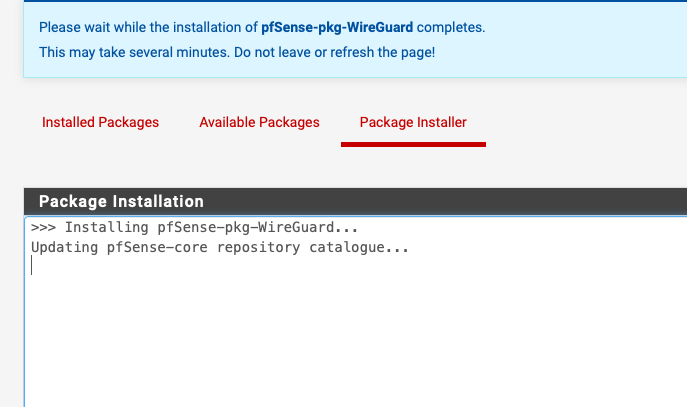The image size is (687, 407).
Task: Click the Package Installation panel header
Action: tap(121, 201)
